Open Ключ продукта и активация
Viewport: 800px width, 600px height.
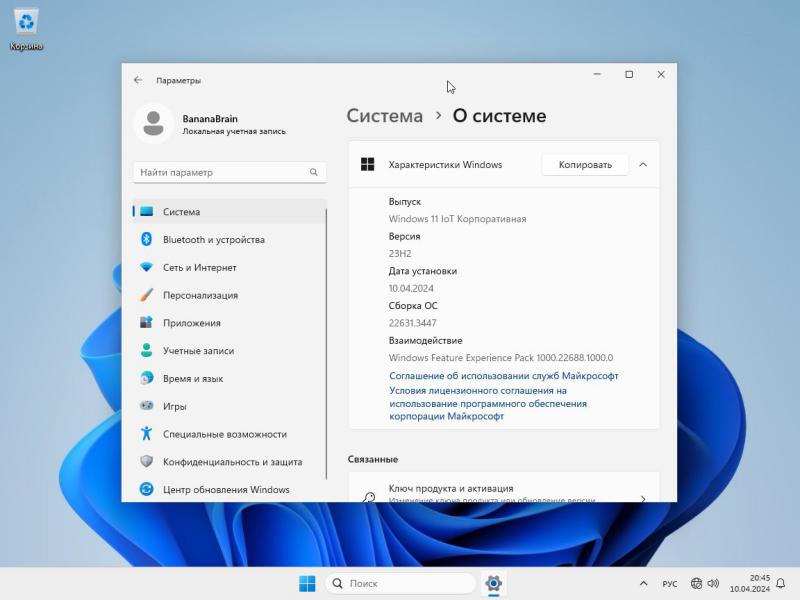(x=504, y=488)
